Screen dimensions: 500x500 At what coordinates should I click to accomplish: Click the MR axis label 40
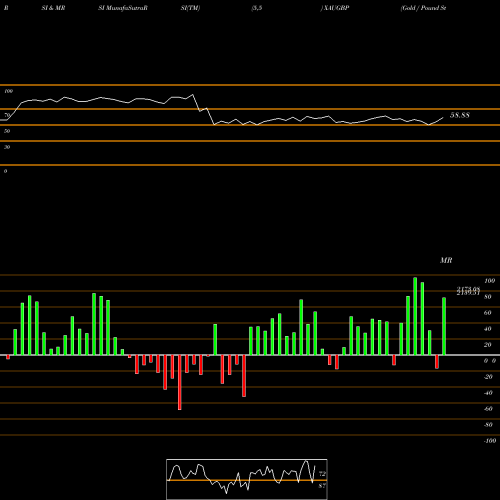click(x=488, y=329)
